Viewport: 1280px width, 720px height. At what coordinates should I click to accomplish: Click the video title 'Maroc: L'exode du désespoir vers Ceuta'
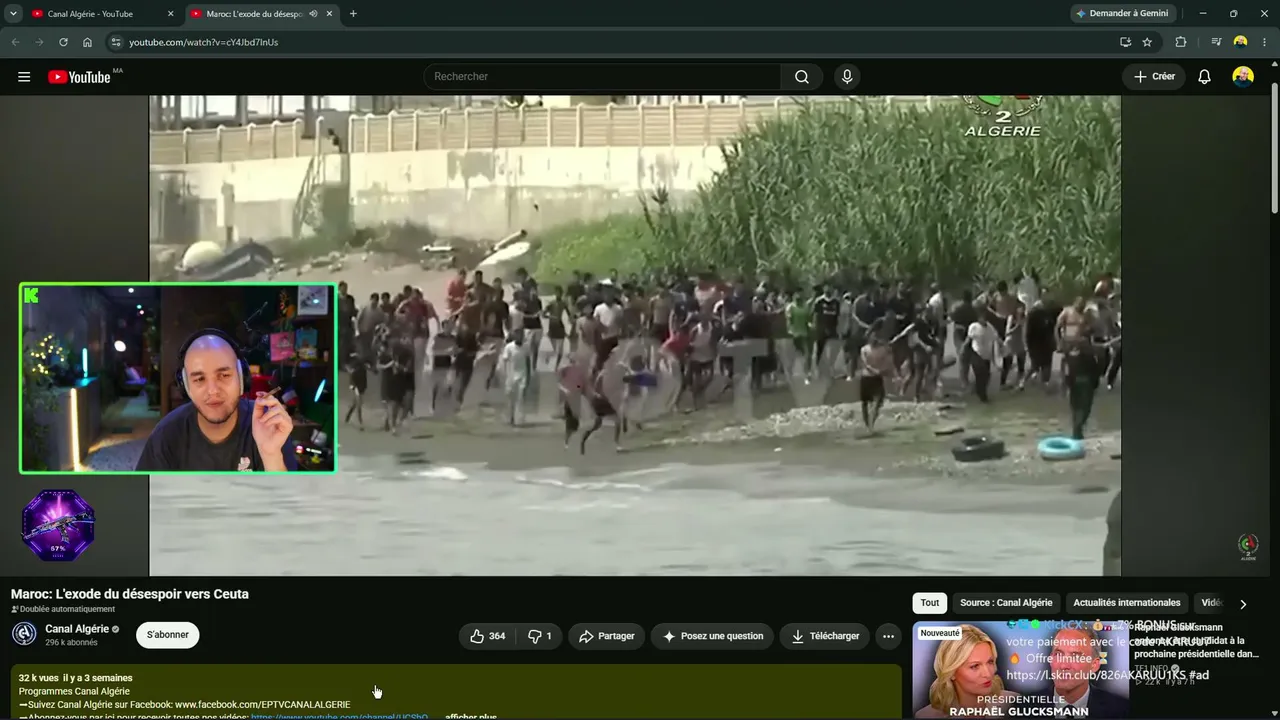pos(130,594)
